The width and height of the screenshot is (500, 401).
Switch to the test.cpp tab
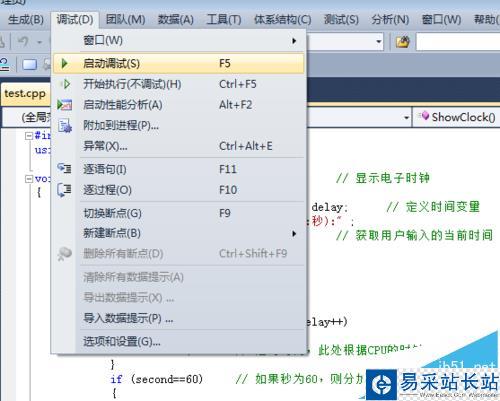(25, 94)
